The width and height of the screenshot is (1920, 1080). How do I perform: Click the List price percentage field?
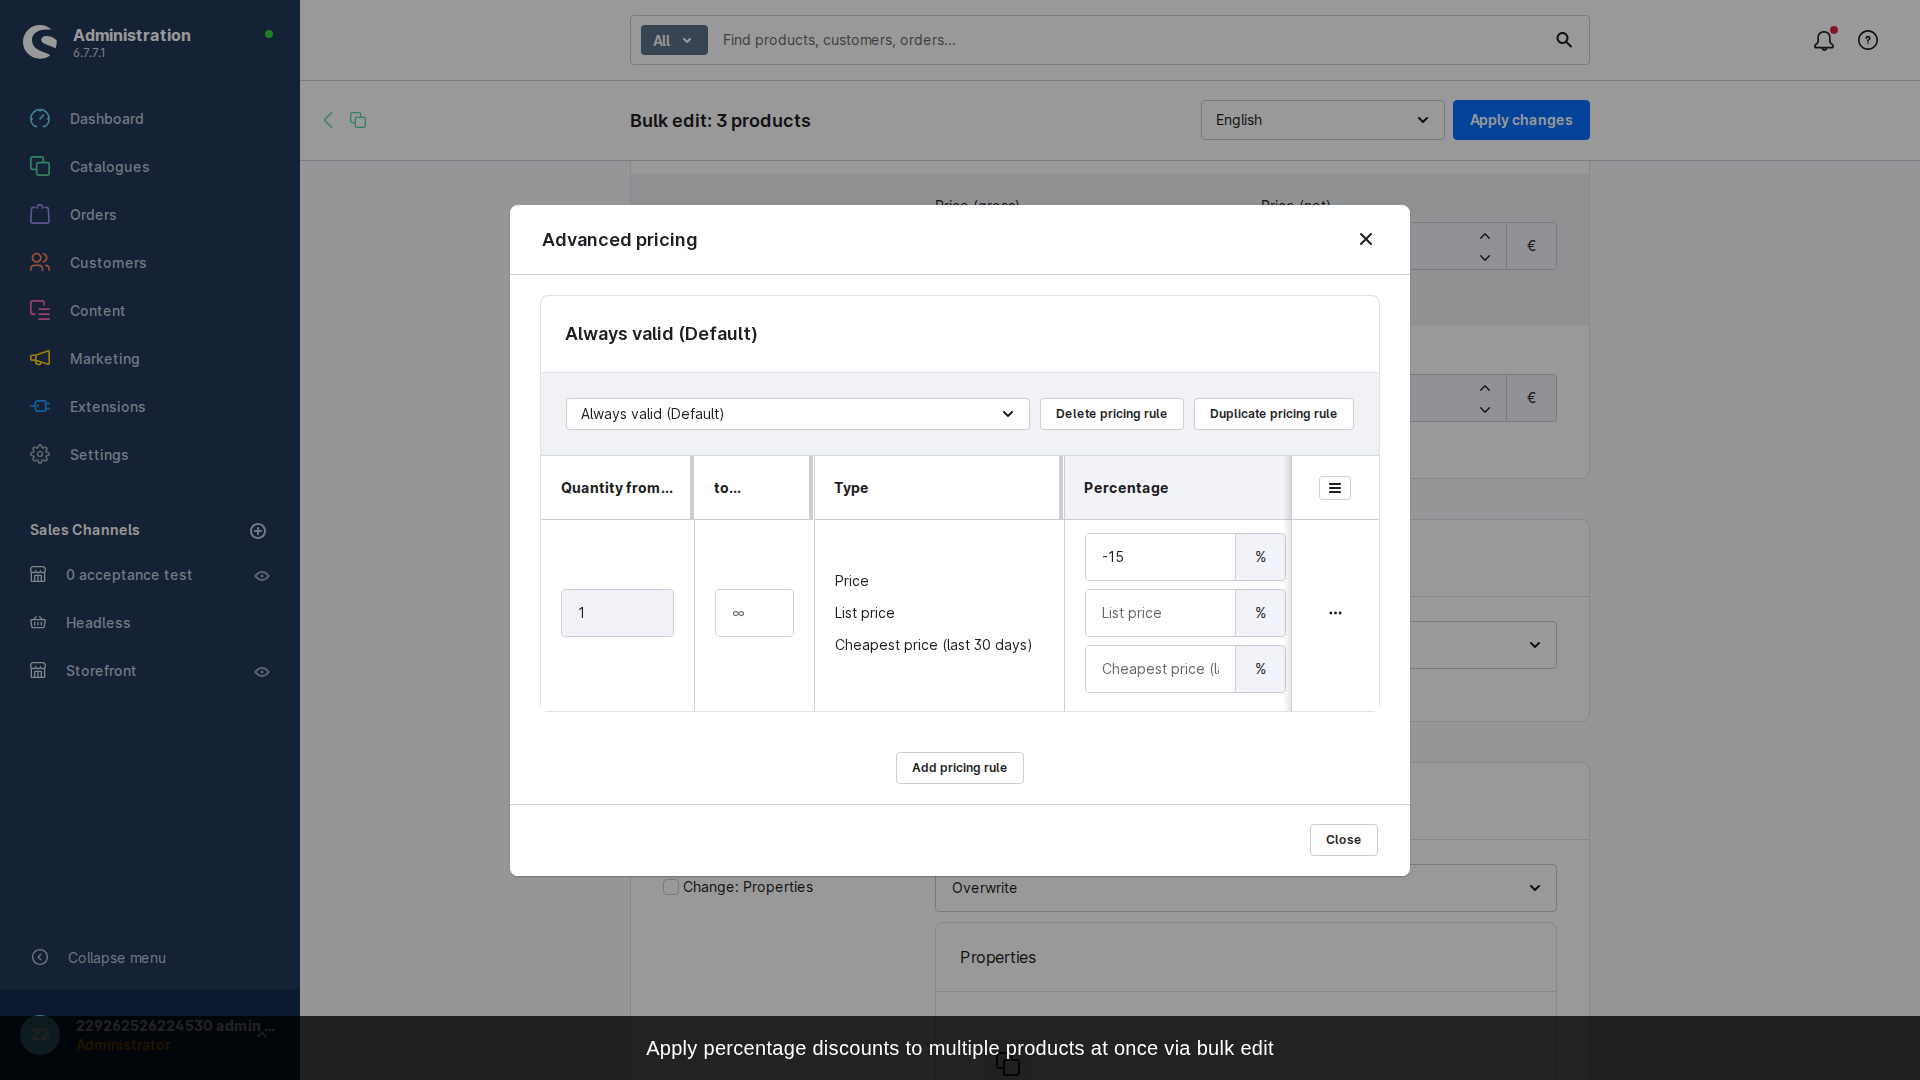click(1159, 613)
